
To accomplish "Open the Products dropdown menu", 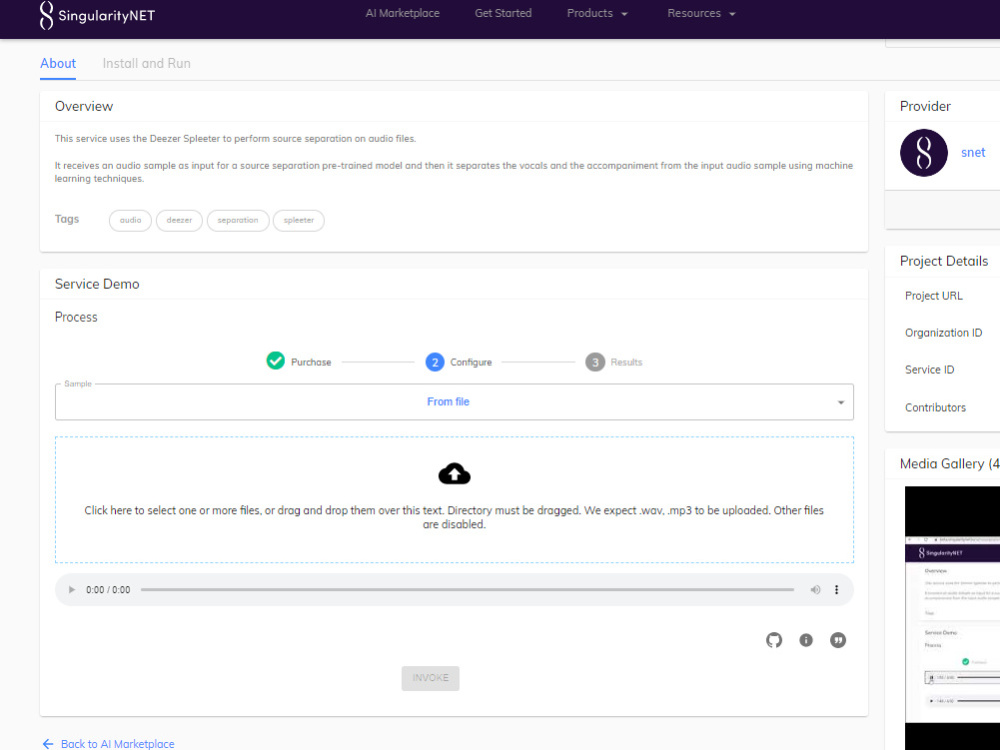I will click(x=597, y=13).
